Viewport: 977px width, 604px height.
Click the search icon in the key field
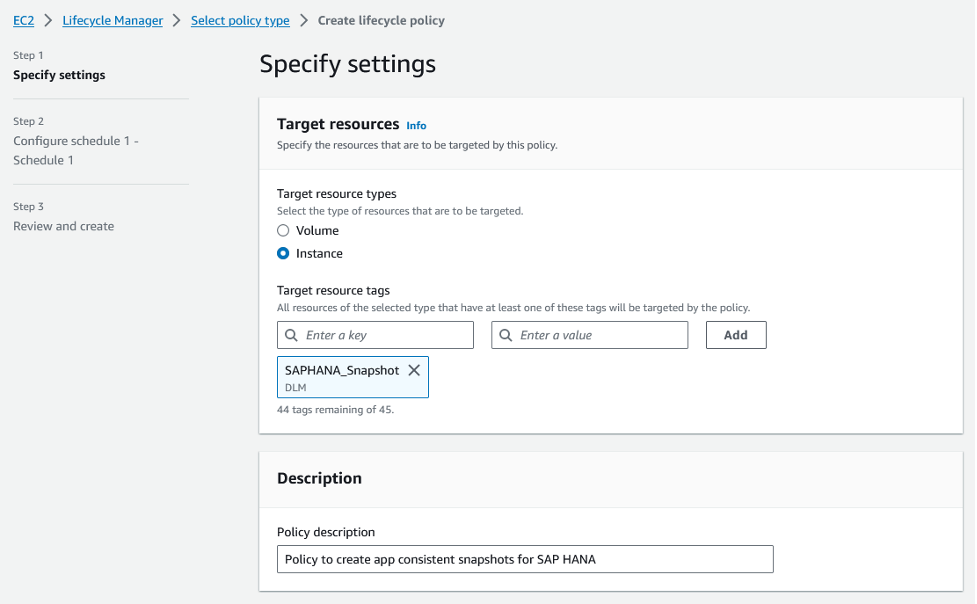click(292, 335)
